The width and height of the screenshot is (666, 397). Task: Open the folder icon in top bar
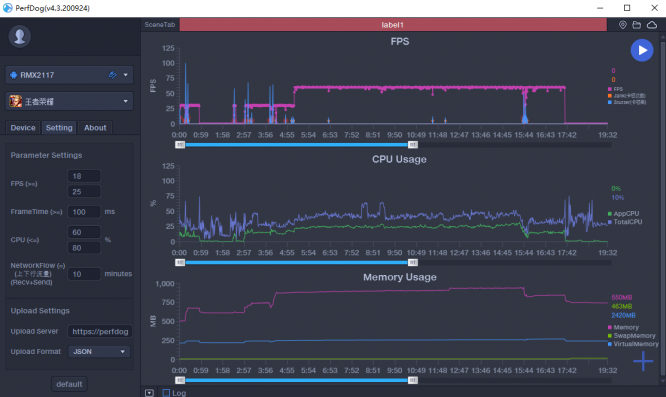pos(637,25)
